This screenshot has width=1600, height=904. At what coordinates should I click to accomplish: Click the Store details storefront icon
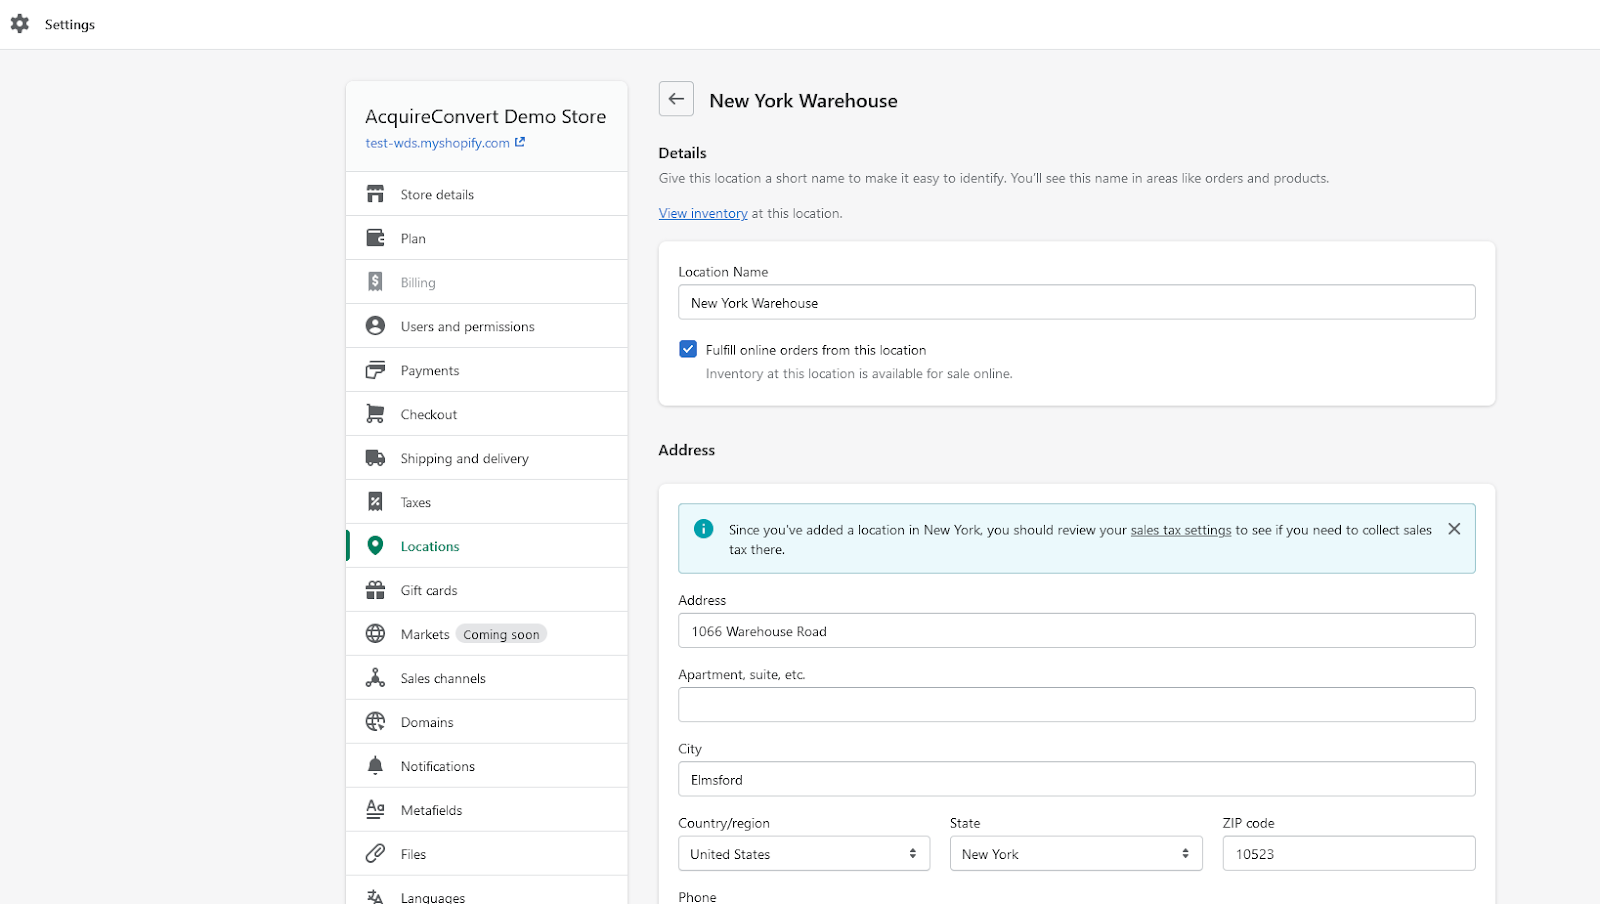tap(375, 194)
